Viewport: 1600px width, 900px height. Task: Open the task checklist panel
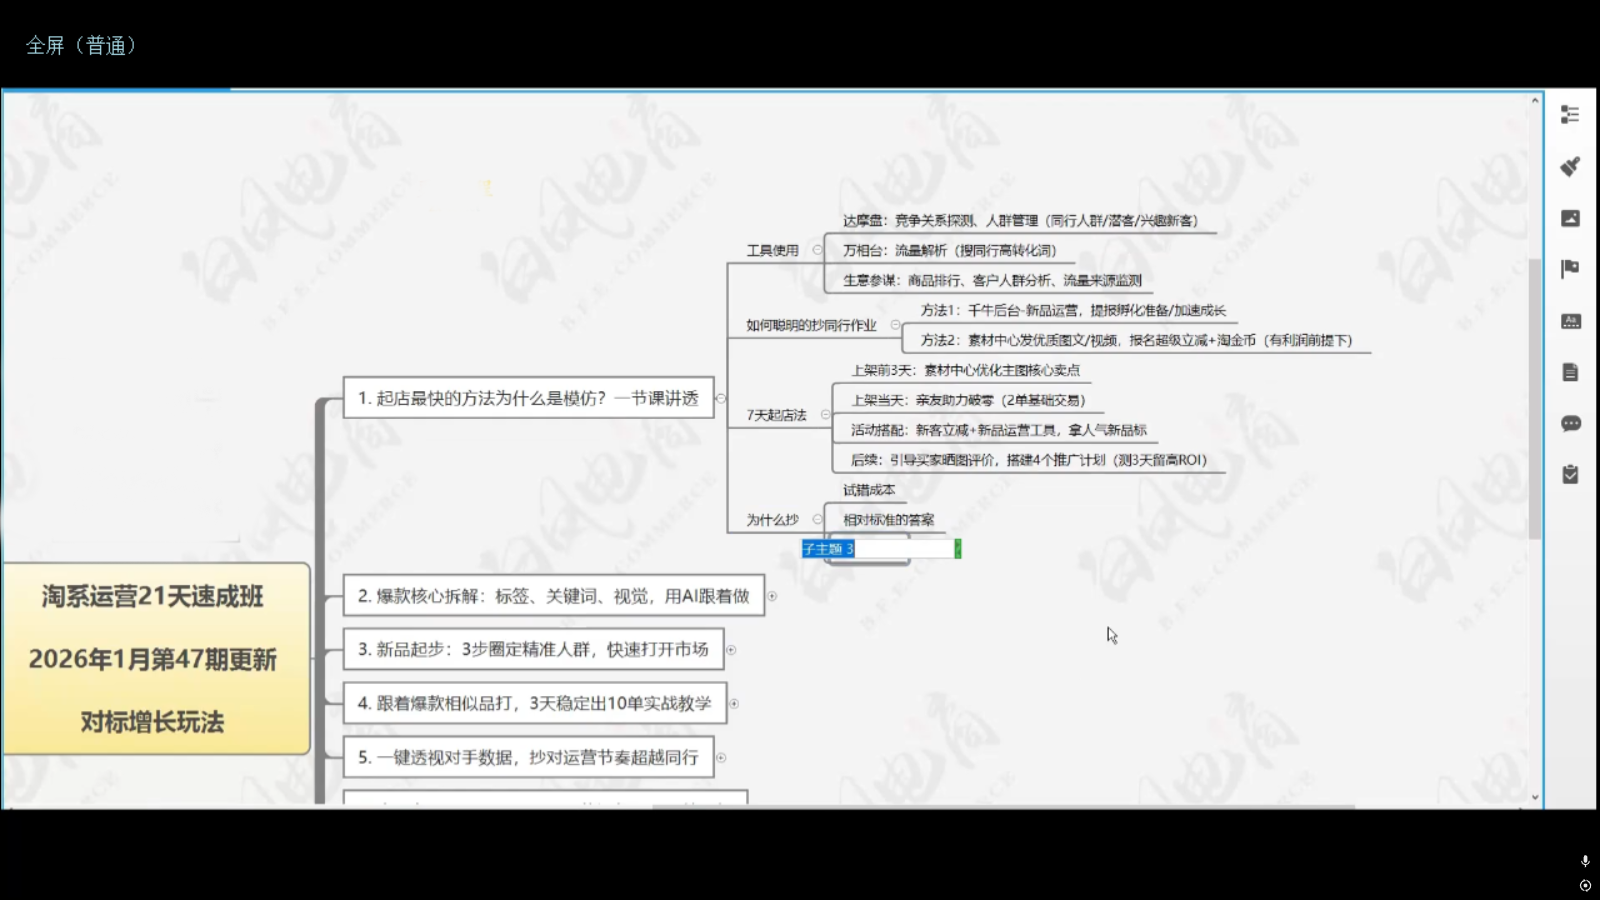pyautogui.click(x=1570, y=475)
